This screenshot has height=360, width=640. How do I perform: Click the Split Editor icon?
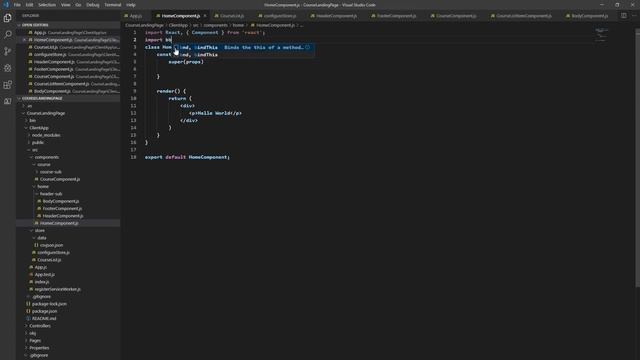click(x=624, y=16)
